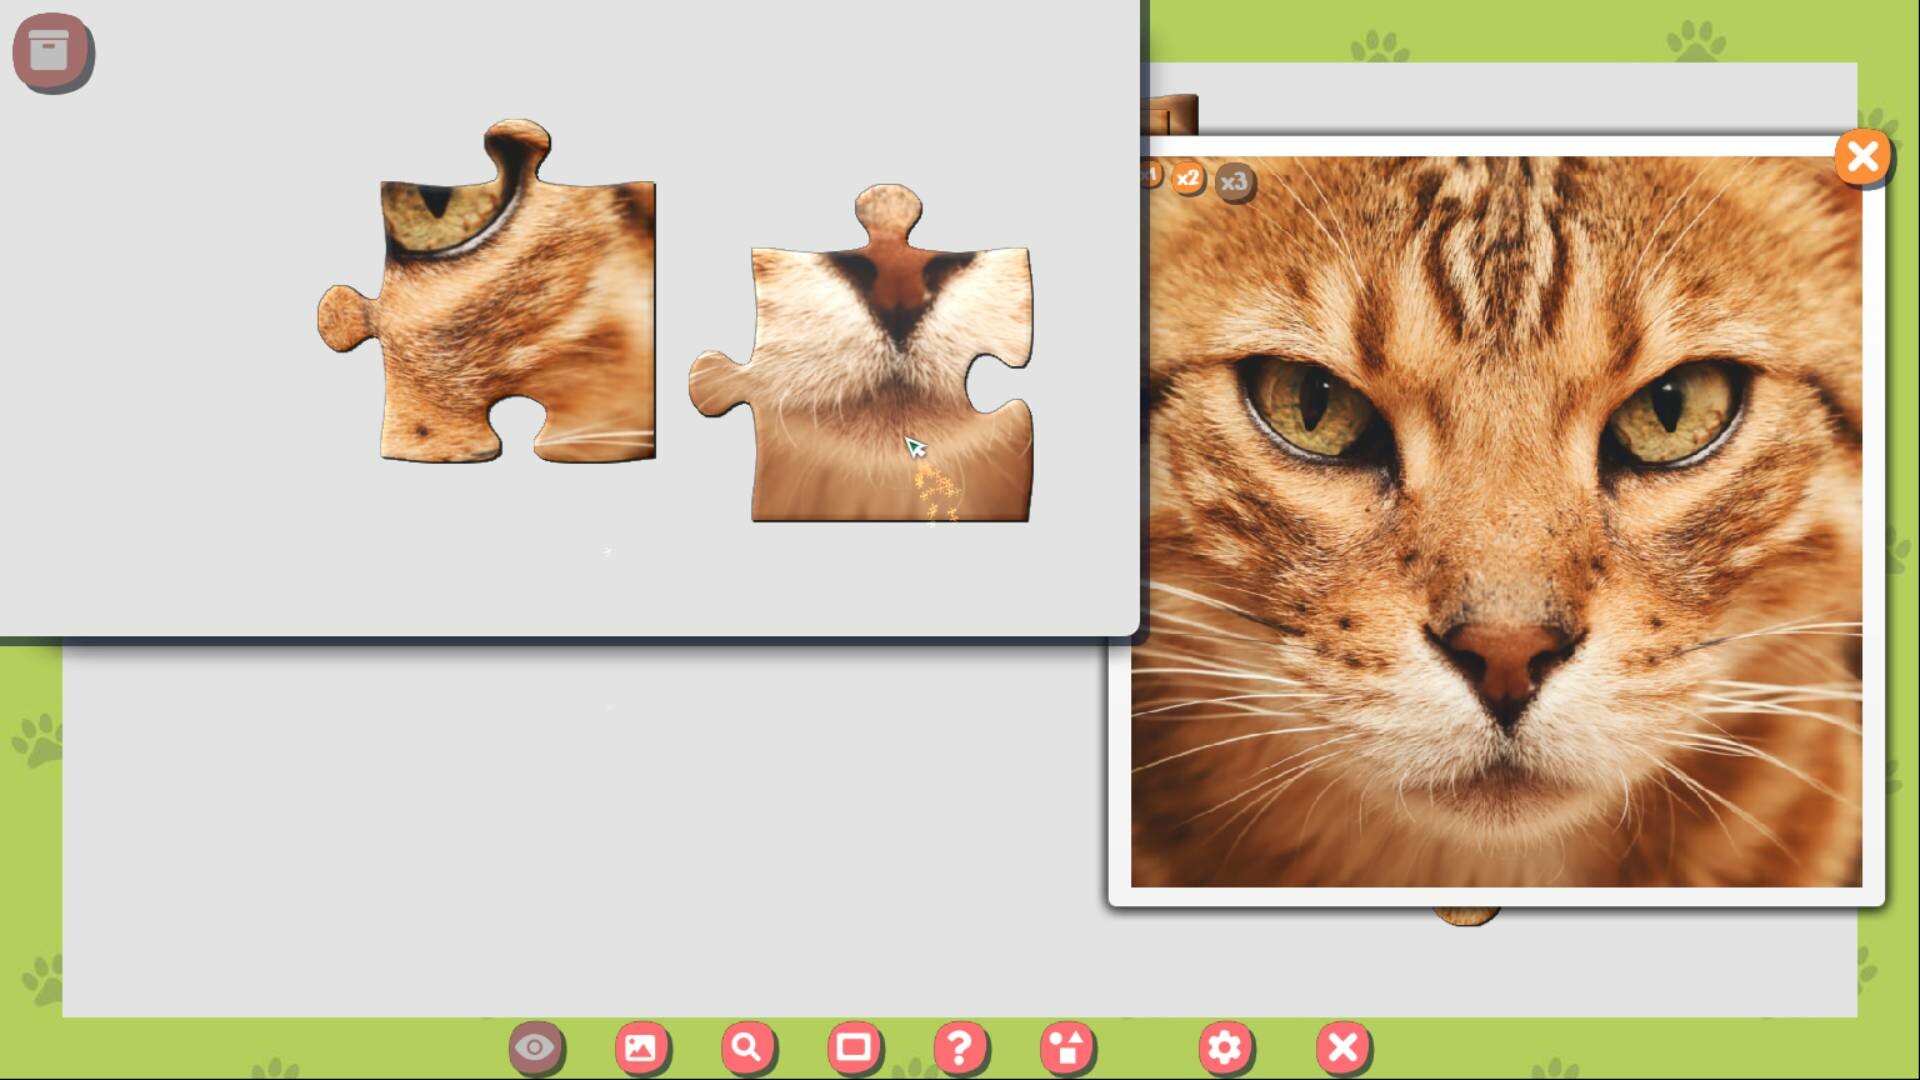Click the magnifier zoom tool

[746, 1047]
